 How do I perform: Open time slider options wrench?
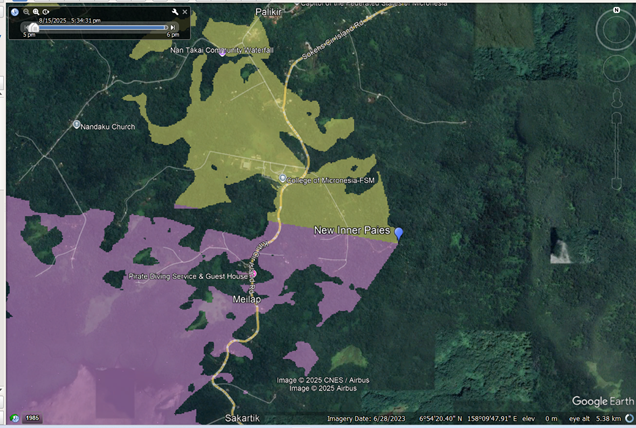(174, 12)
